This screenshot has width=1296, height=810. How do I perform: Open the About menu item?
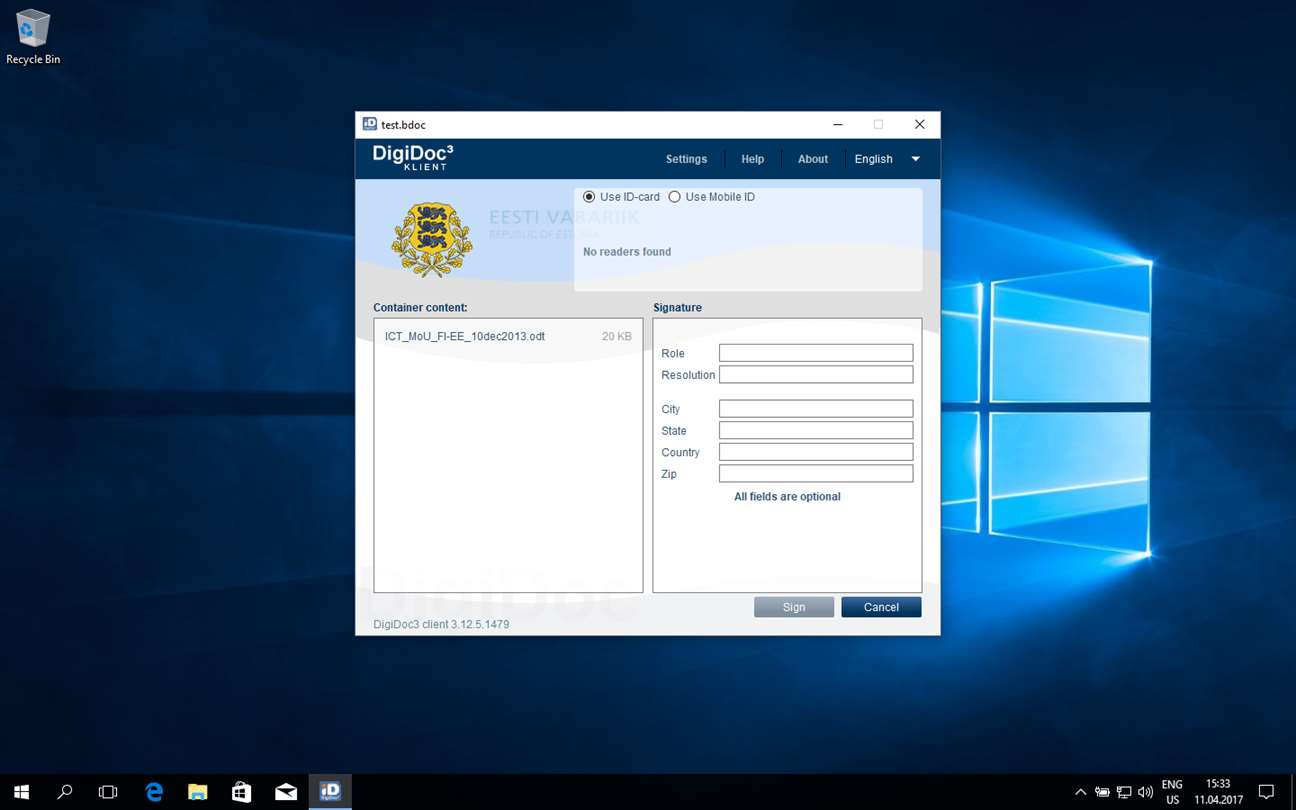813,159
